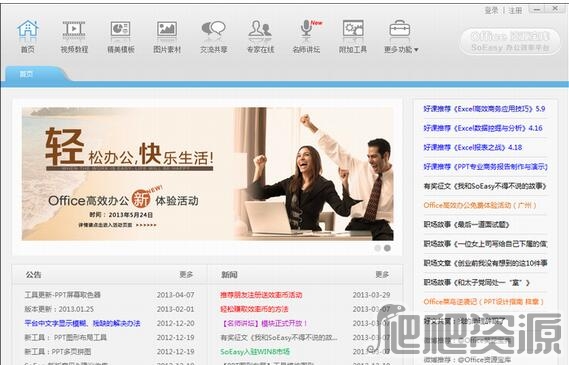Open 好课推荐 Excel数据挖掘与分析 4.16

483,128
